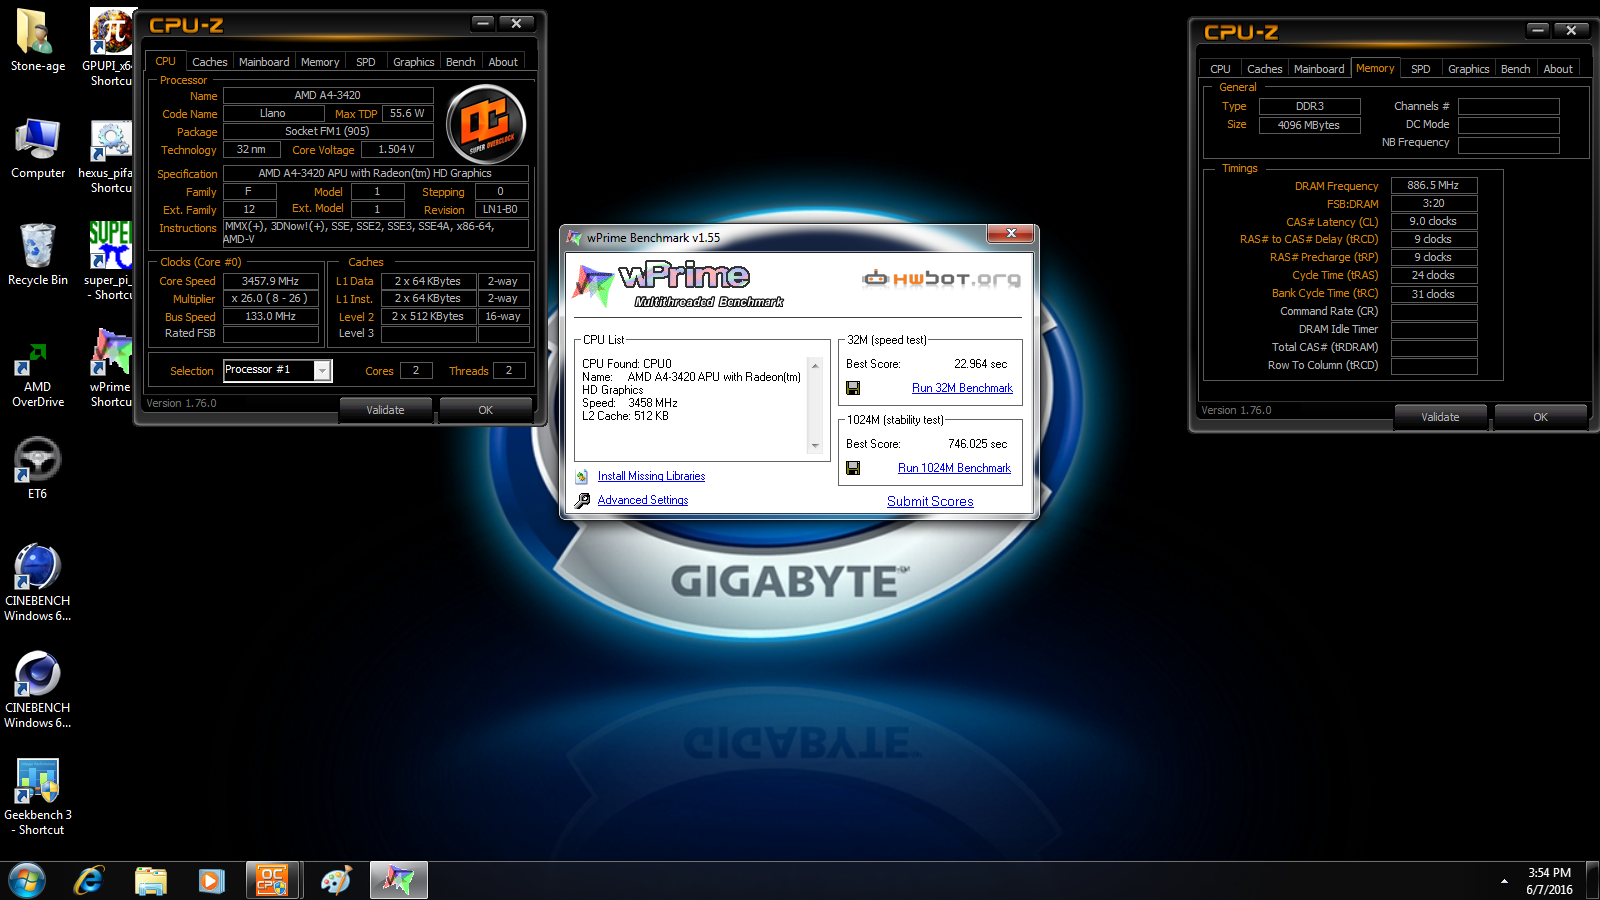This screenshot has height=900, width=1600.
Task: Open Caches tab in right CPU-Z window
Action: tap(1264, 69)
